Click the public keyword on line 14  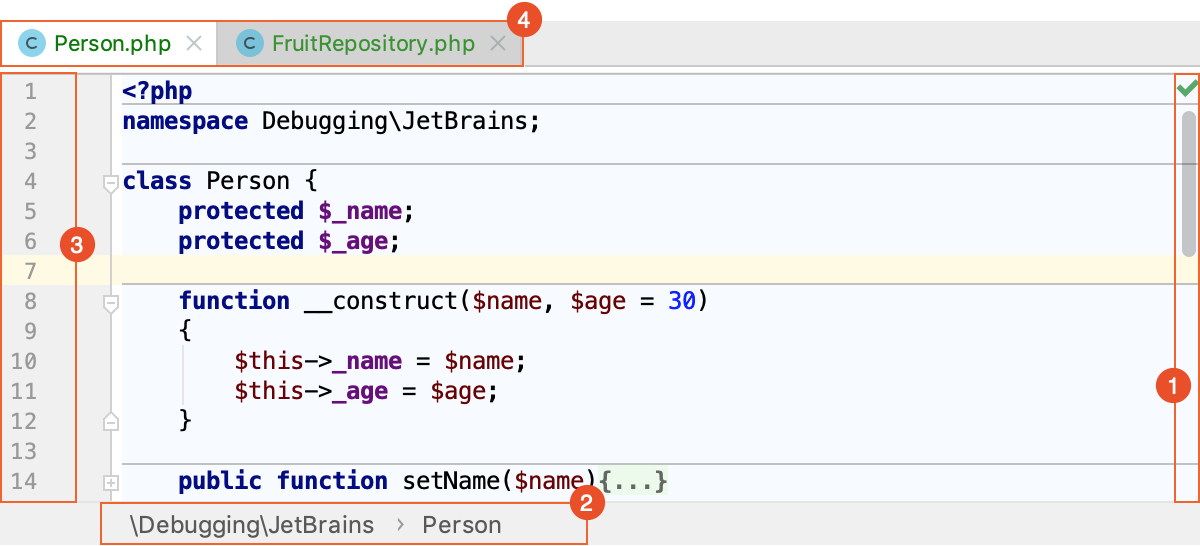point(220,481)
